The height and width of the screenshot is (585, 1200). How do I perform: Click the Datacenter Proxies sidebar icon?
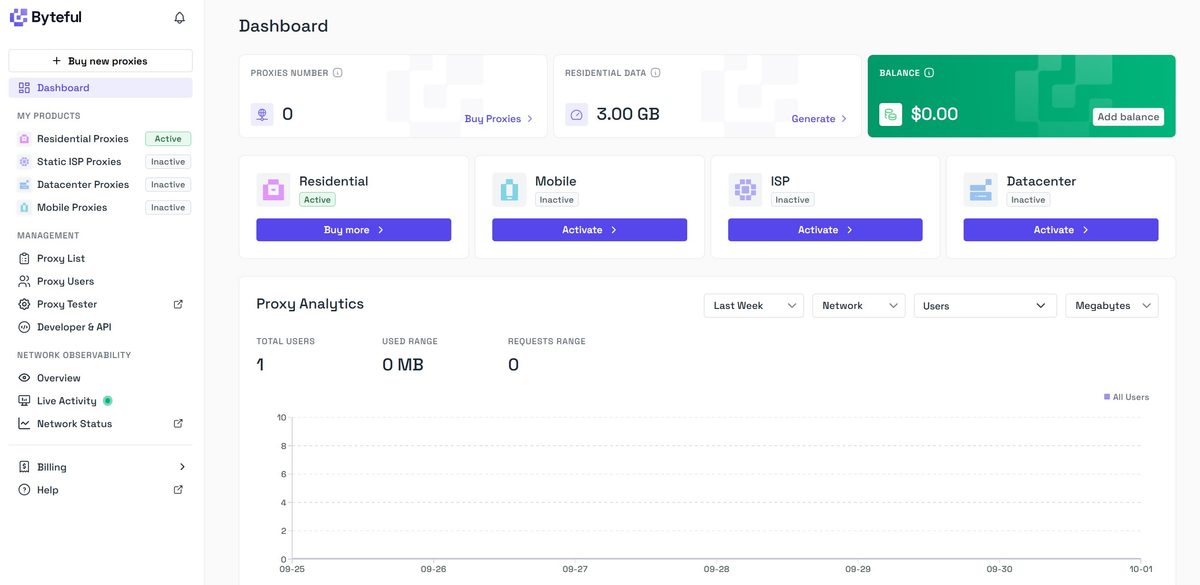(25, 185)
